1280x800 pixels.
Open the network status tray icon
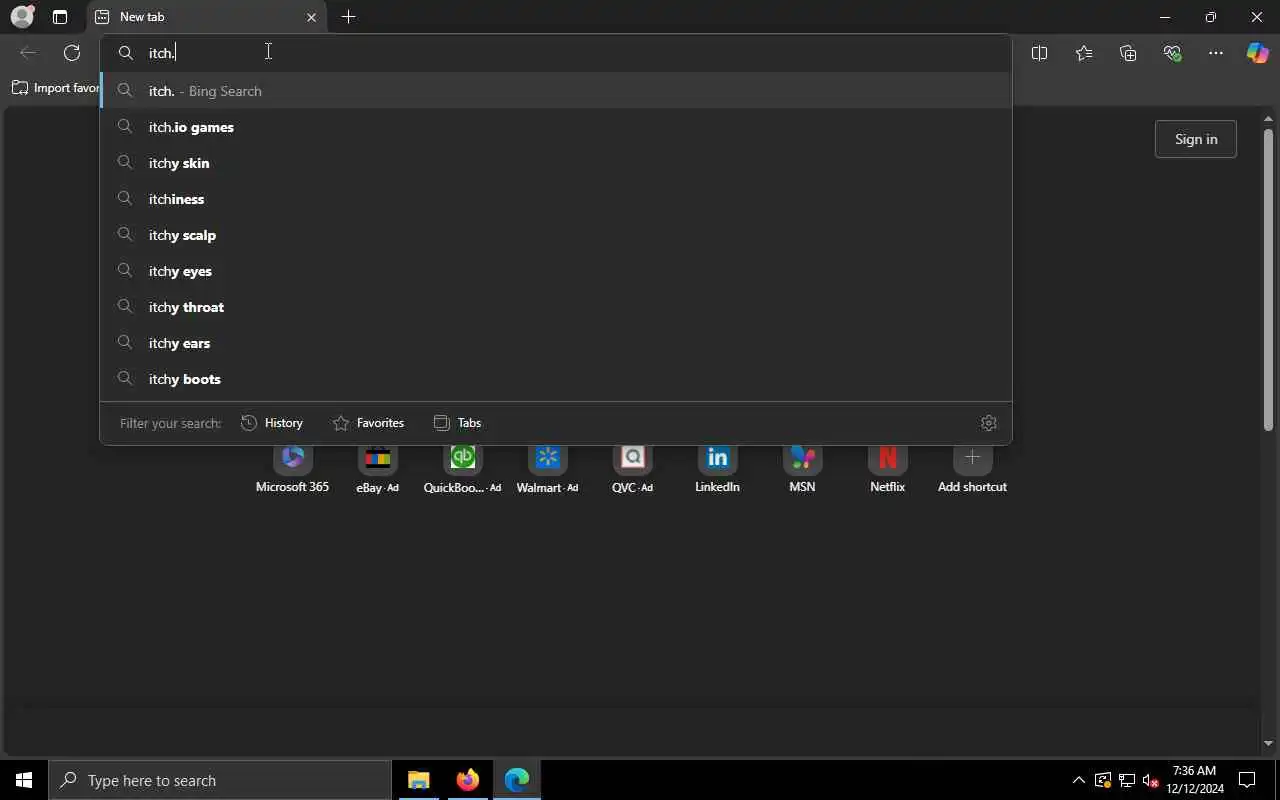pos(1126,780)
